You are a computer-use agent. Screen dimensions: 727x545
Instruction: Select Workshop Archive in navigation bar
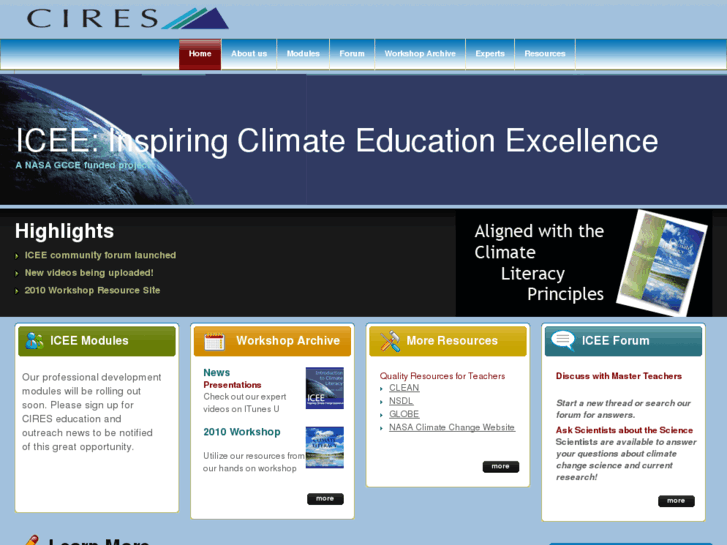(x=420, y=54)
